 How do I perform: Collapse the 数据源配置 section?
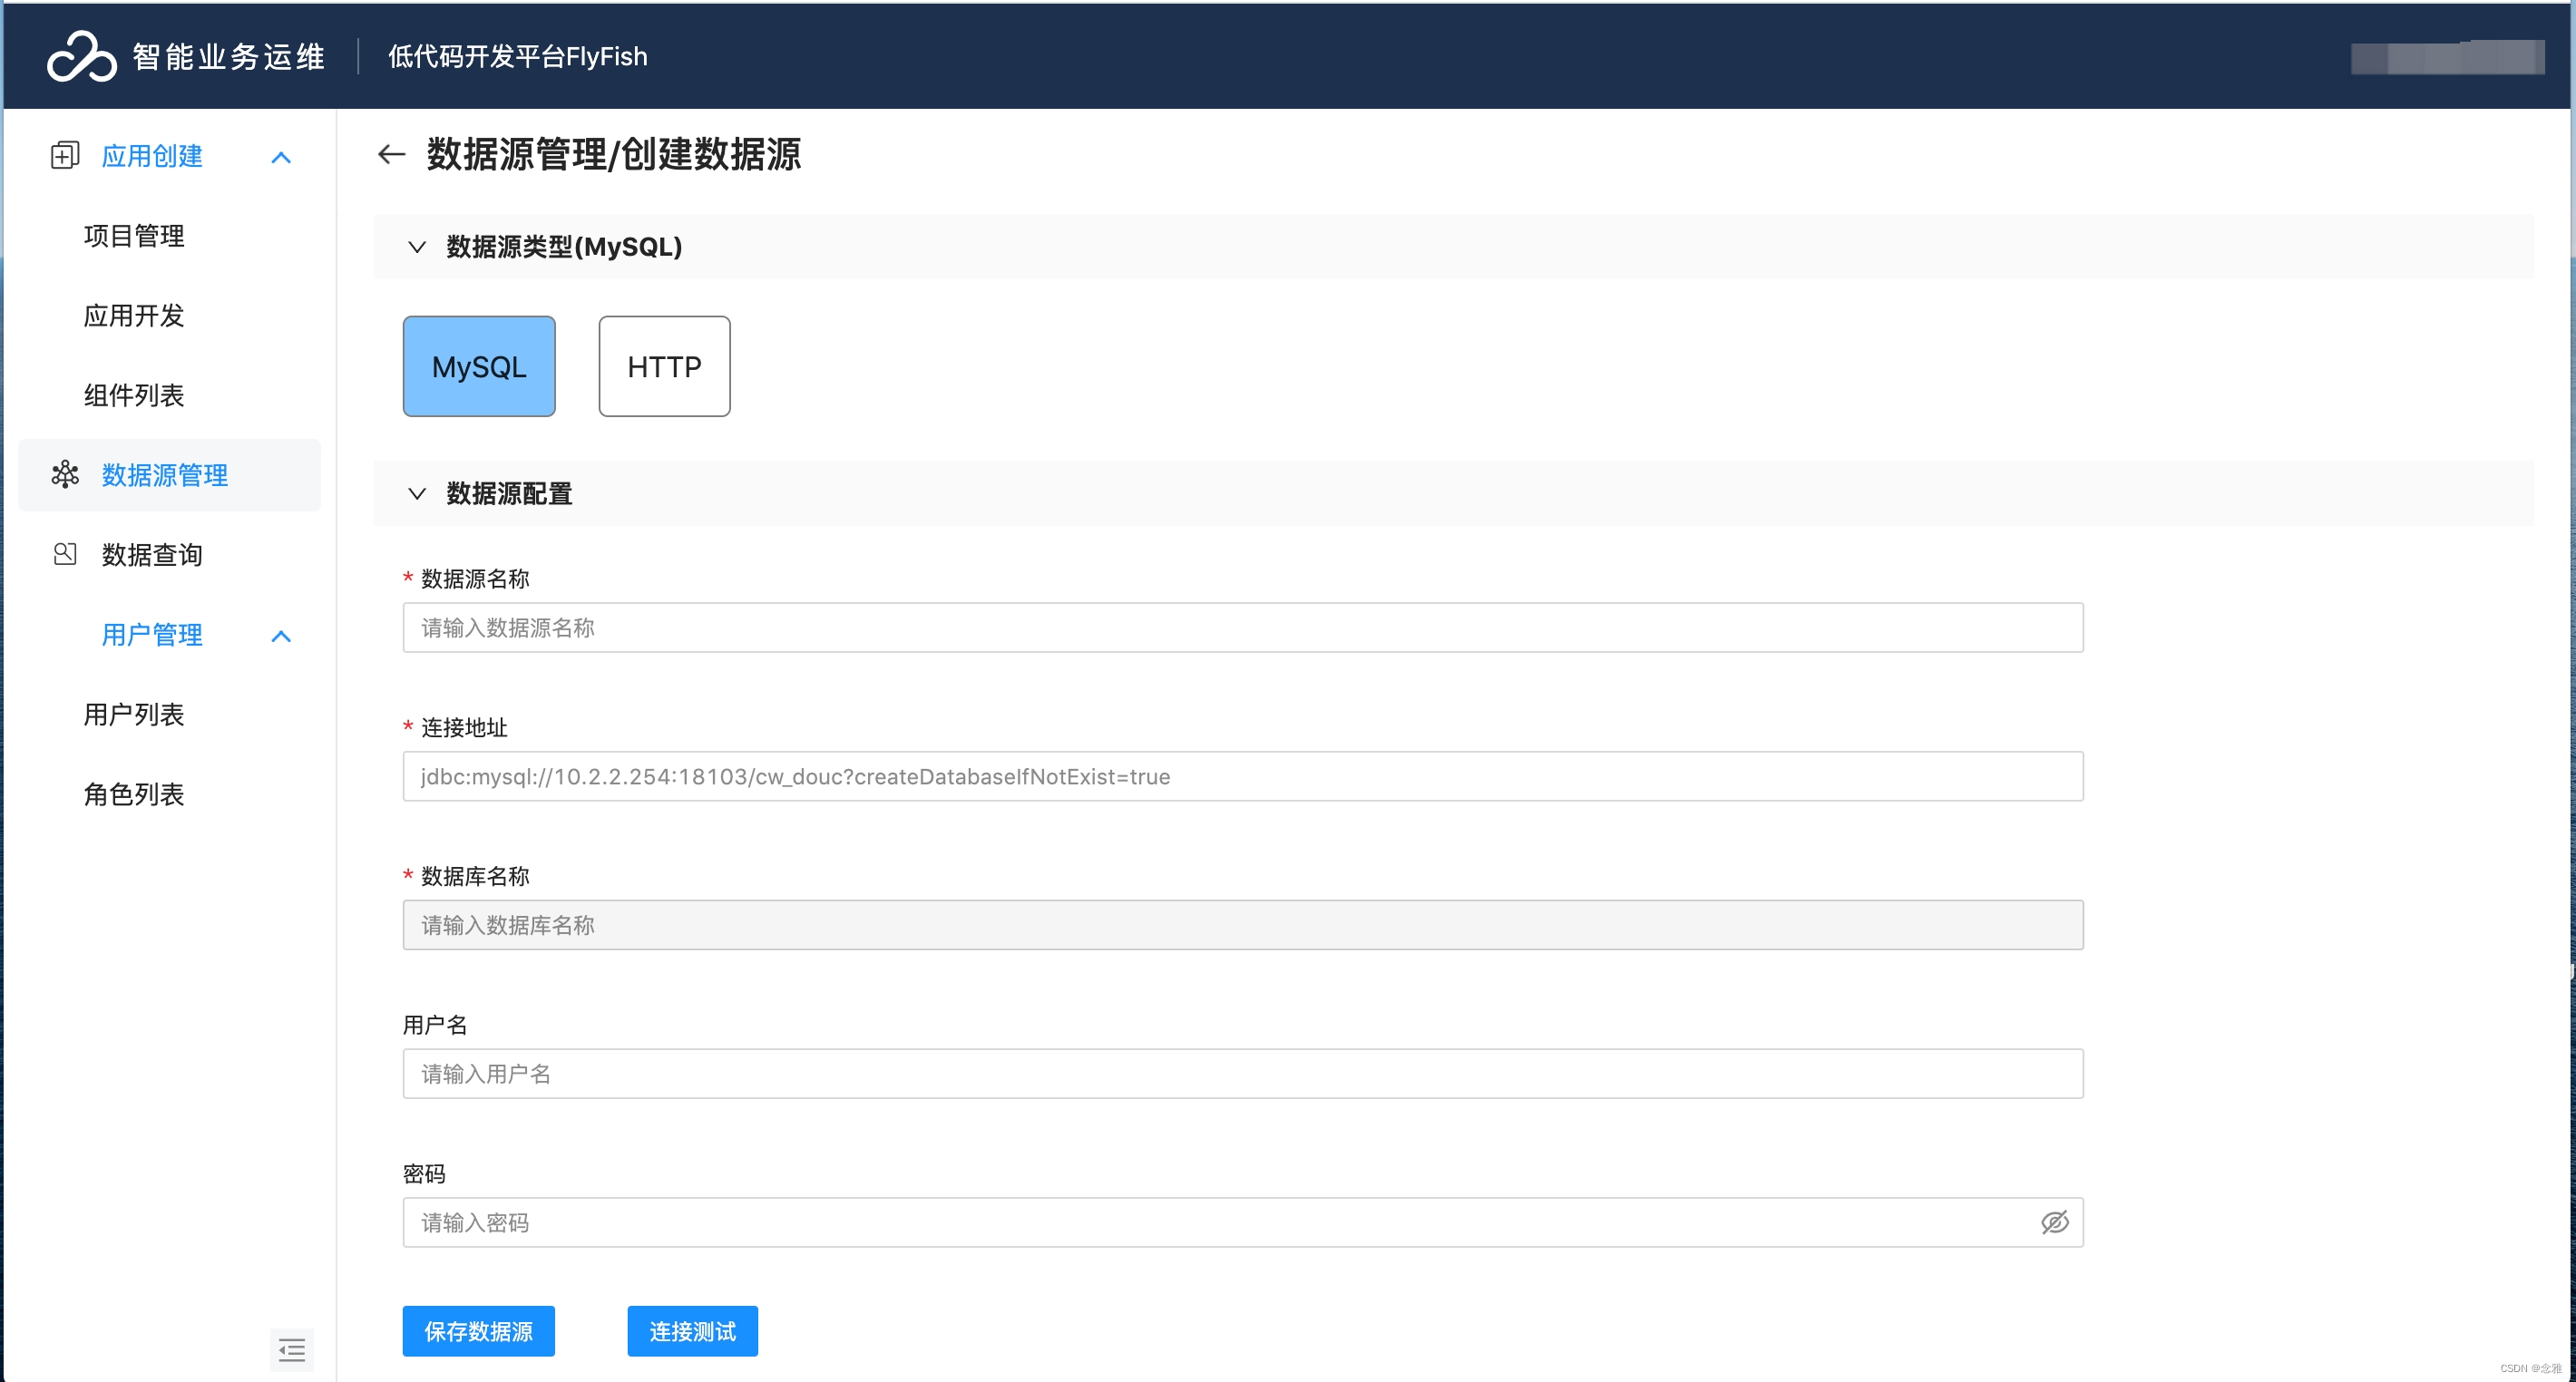[417, 493]
